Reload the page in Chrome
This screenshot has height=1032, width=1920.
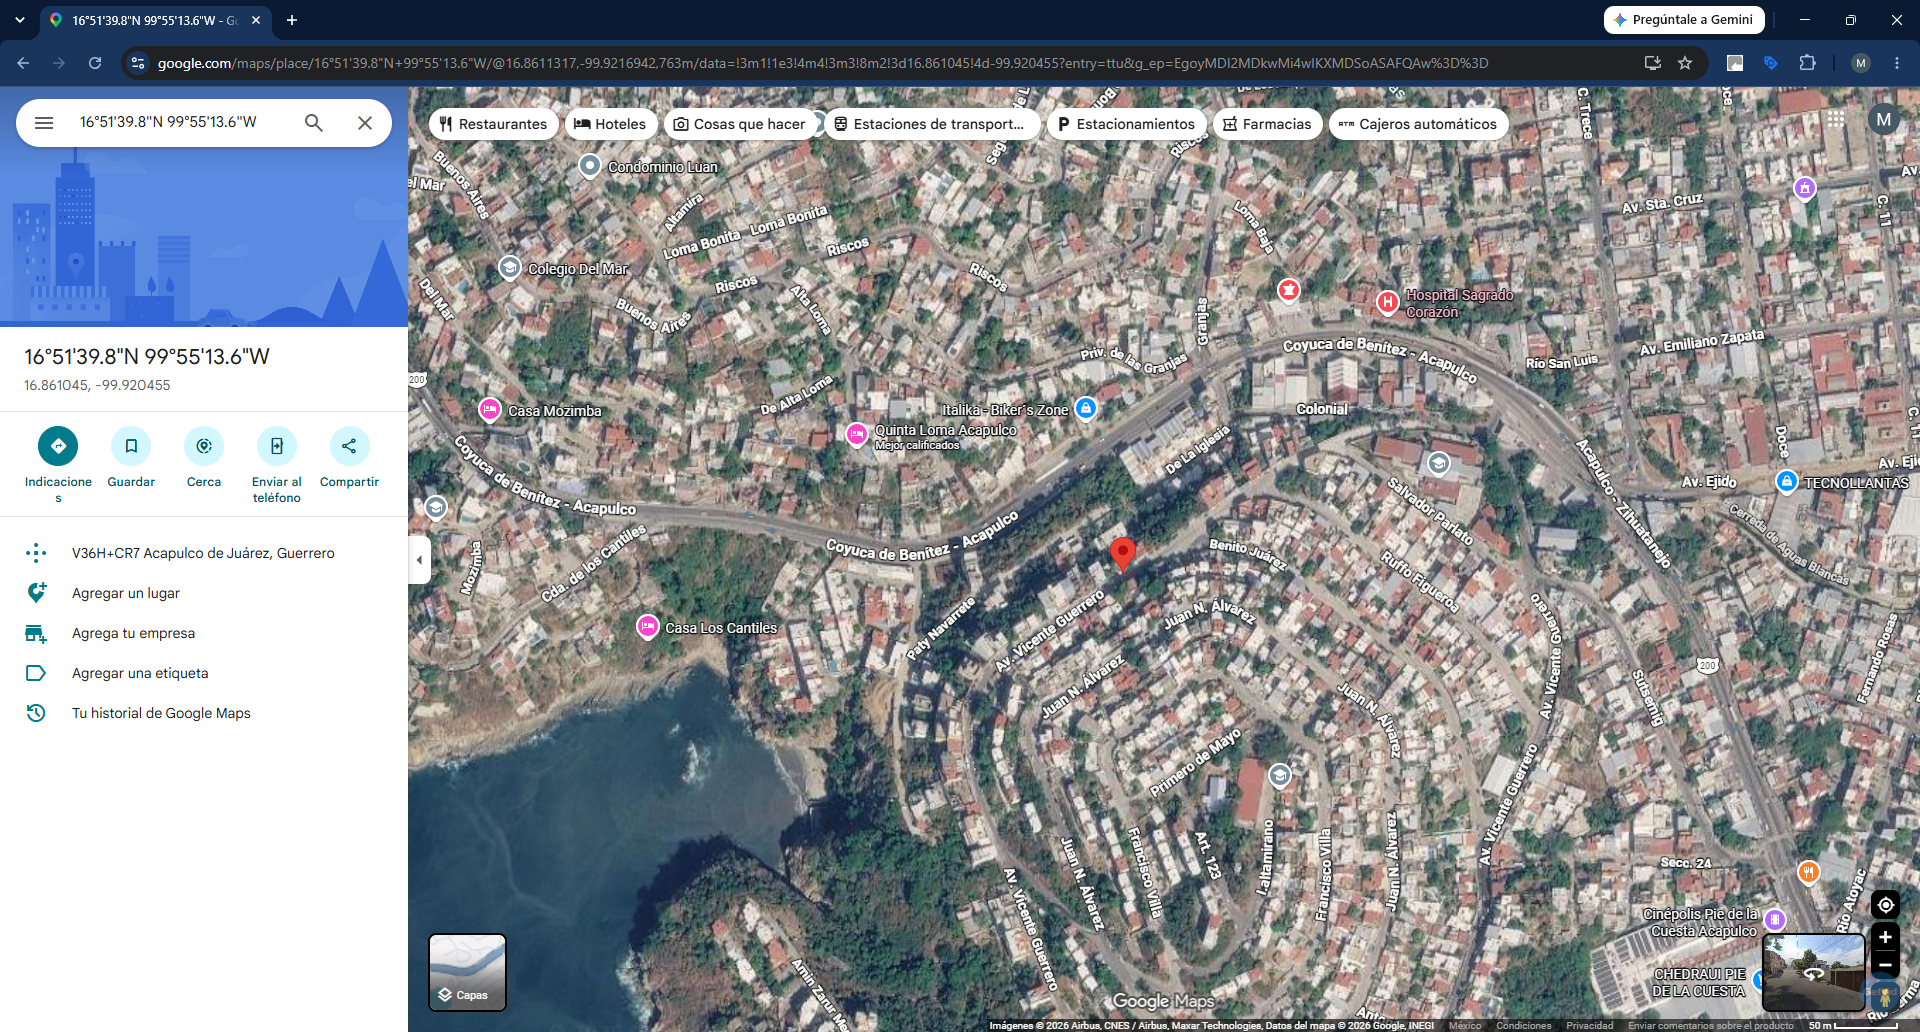click(95, 63)
